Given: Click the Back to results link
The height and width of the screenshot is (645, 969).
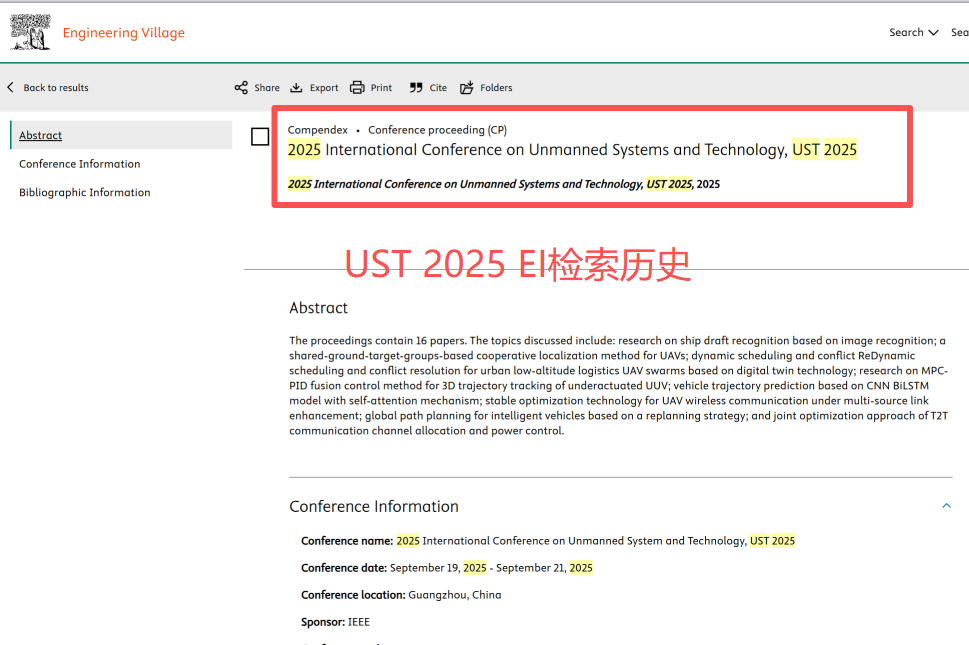Looking at the screenshot, I should 55,87.
